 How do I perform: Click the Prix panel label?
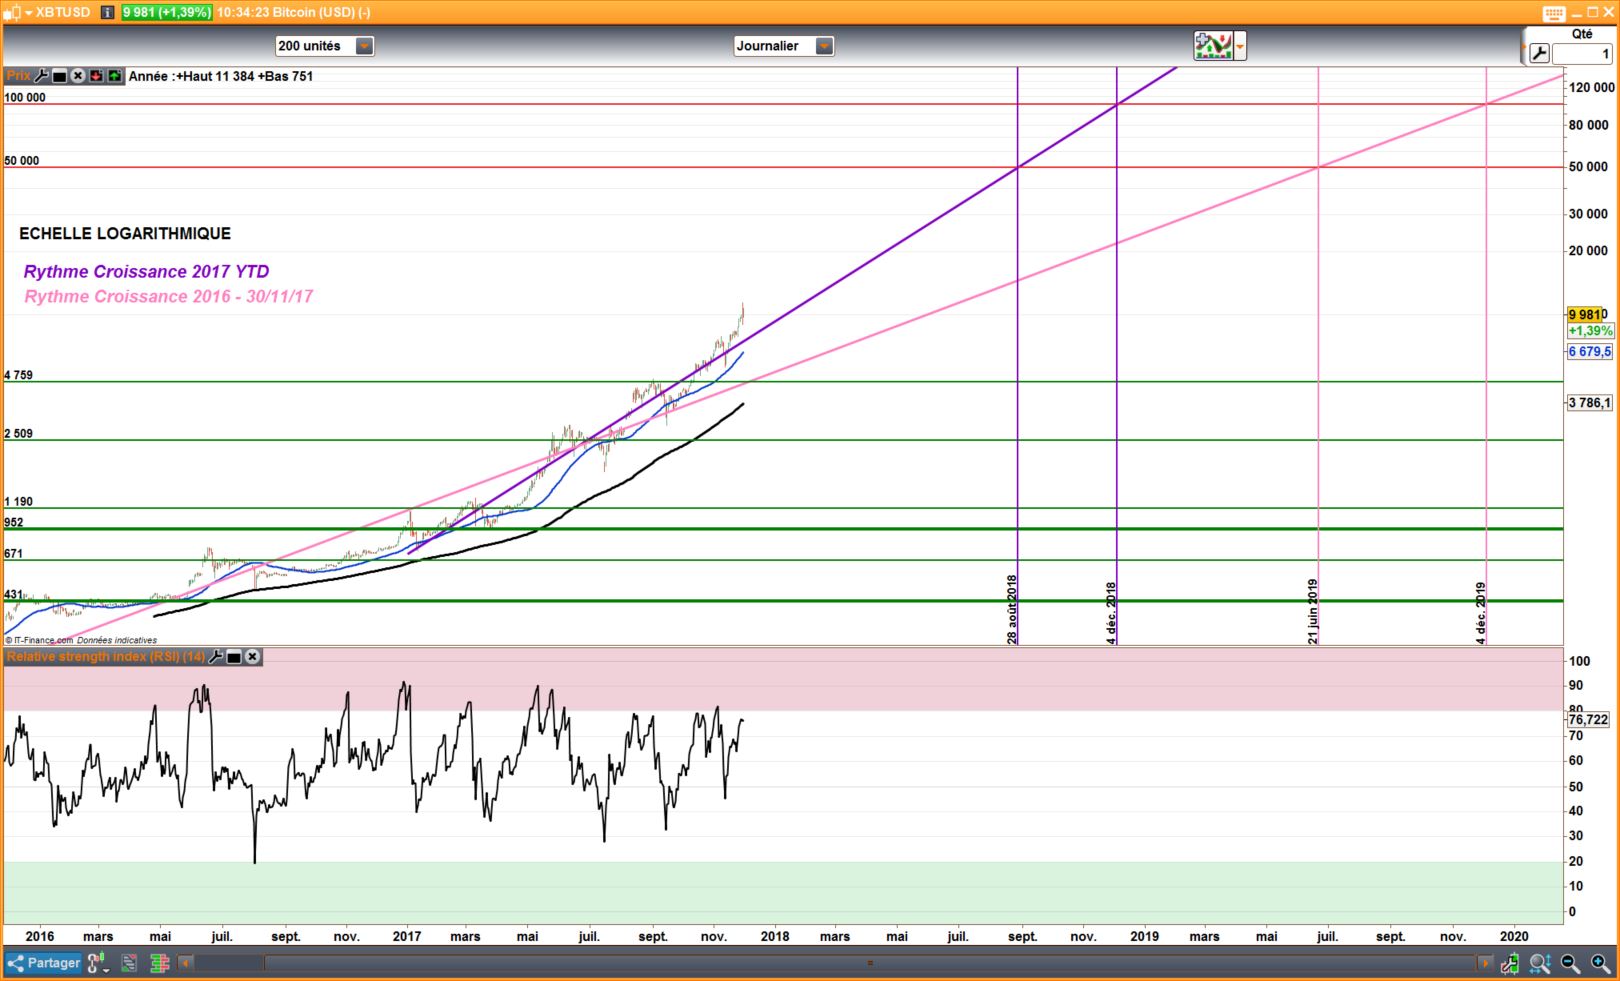click(x=18, y=76)
